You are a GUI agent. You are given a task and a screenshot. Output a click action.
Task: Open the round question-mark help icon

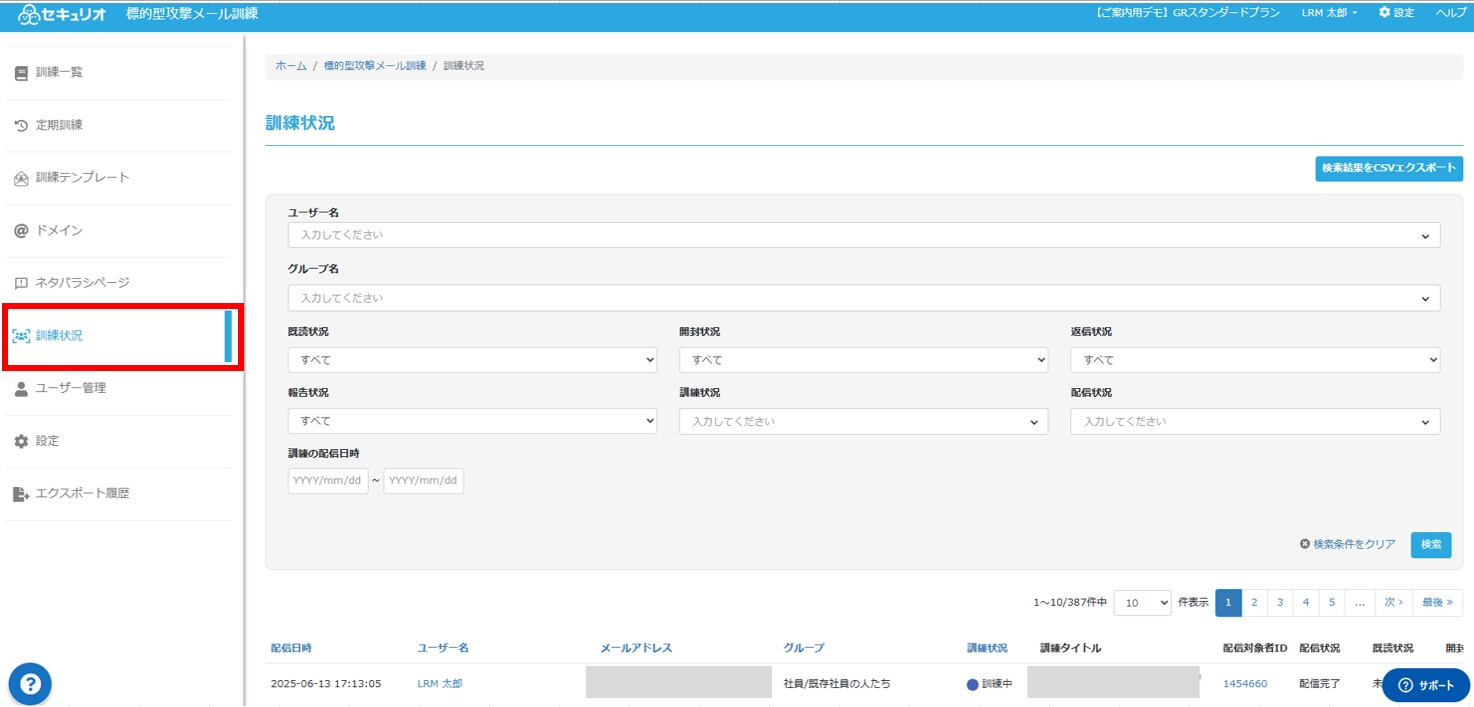30,684
